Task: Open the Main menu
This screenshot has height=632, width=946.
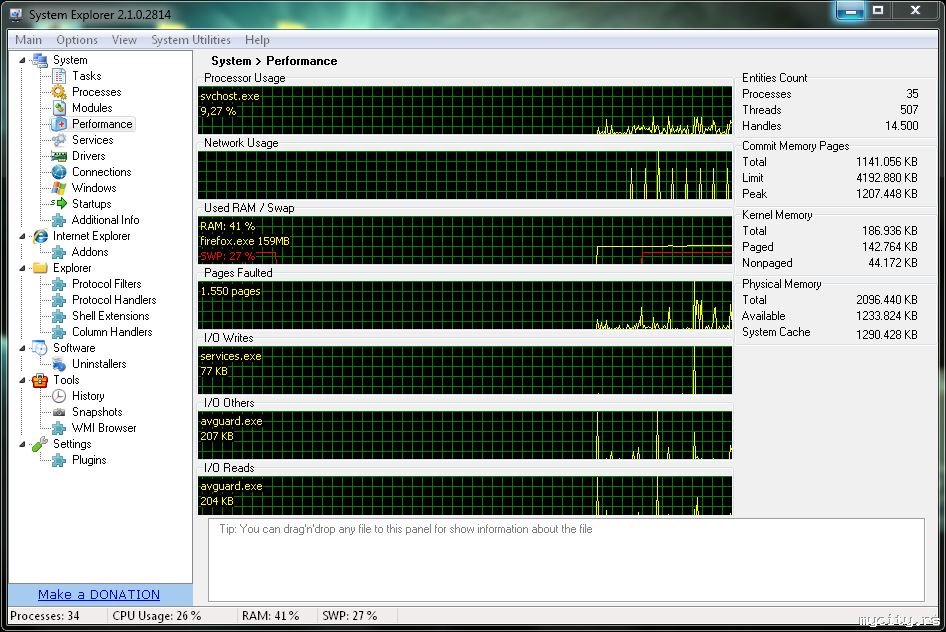Action: coord(28,40)
